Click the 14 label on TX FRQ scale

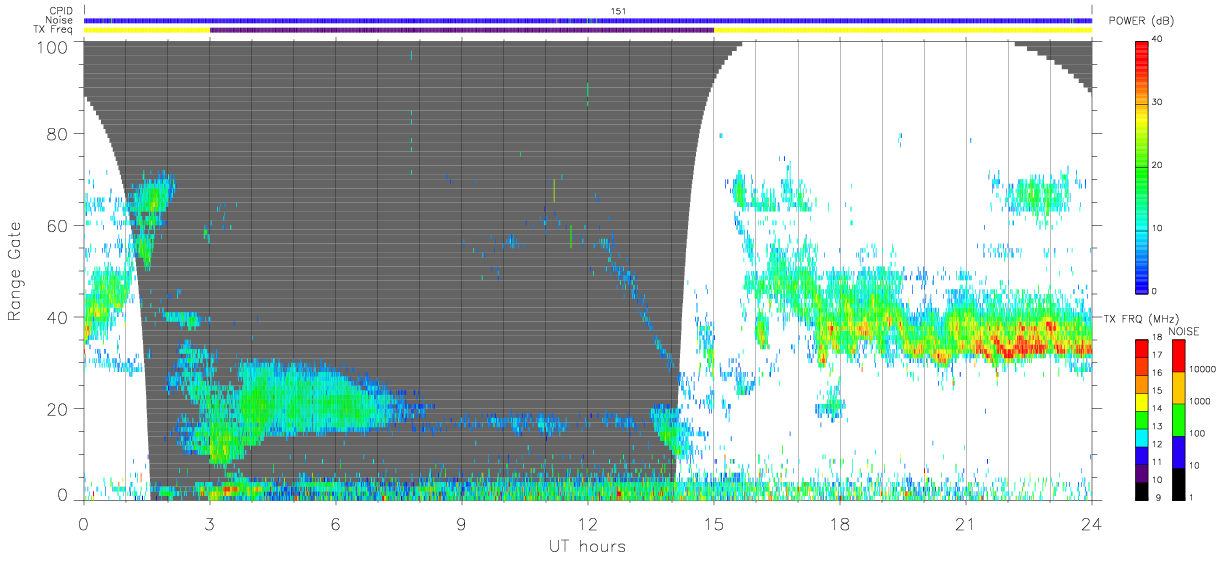tap(1158, 409)
